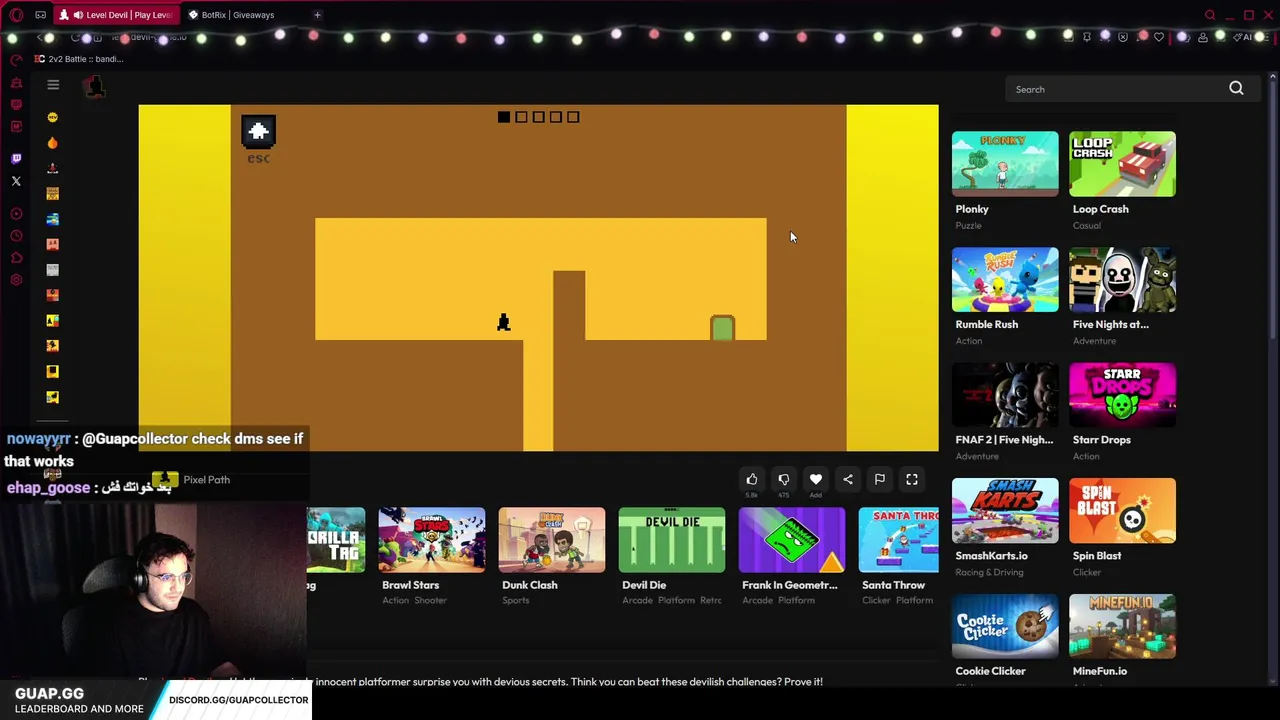Open the SmashKarts.io game thumbnail
Viewport: 1280px width, 720px height.
[1005, 510]
